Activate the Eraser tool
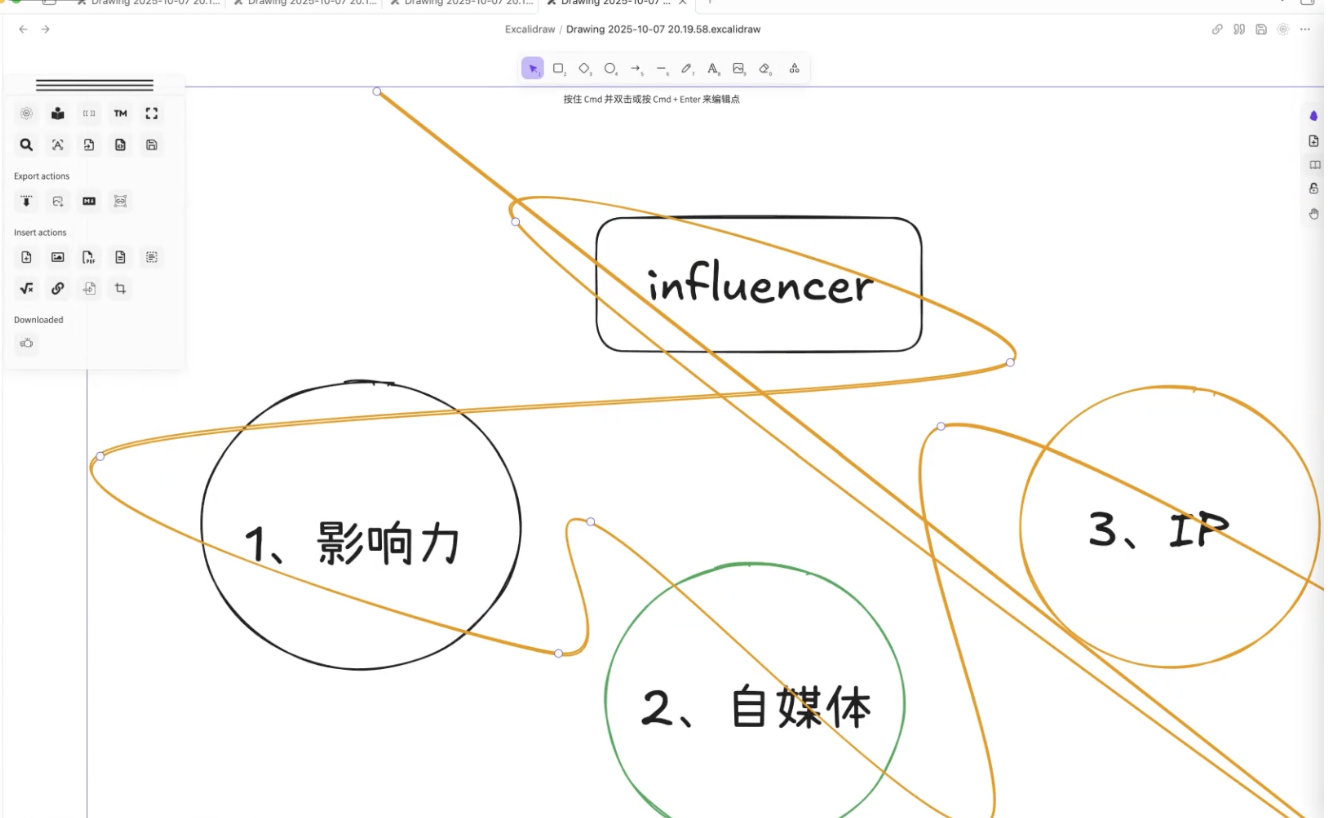The height and width of the screenshot is (818, 1332). click(765, 69)
